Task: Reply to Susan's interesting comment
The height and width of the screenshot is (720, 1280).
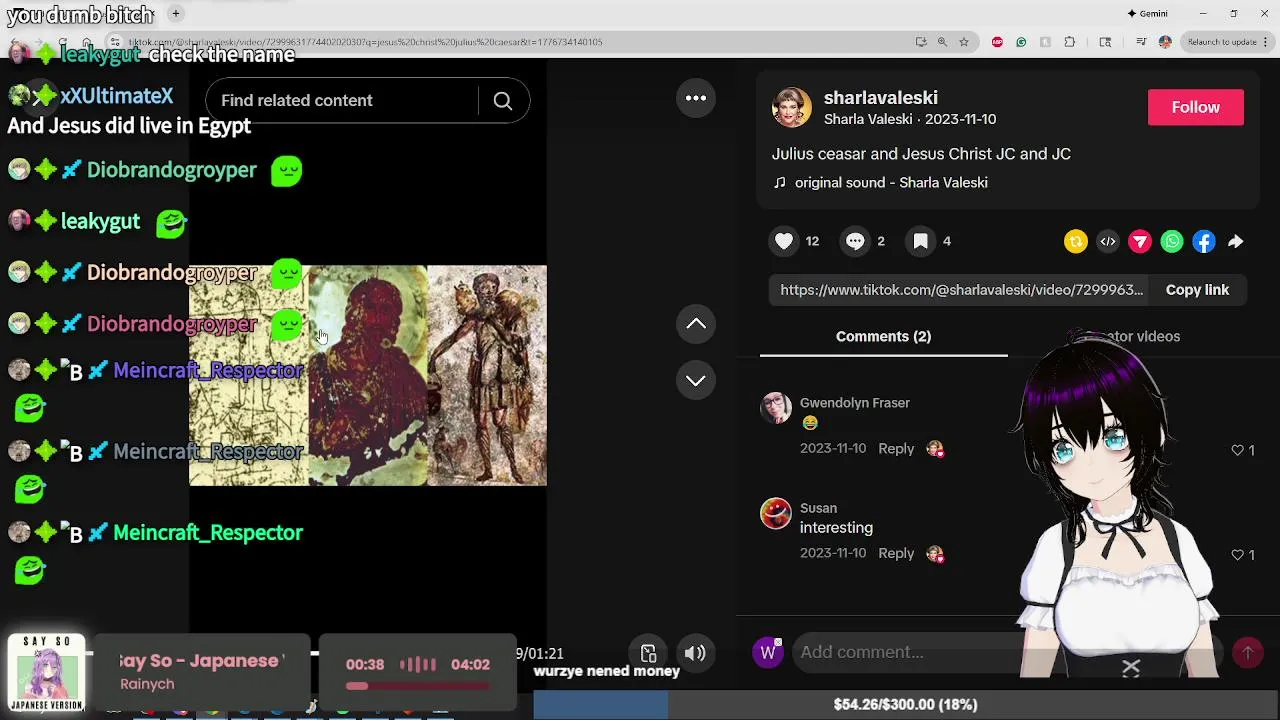Action: (896, 553)
